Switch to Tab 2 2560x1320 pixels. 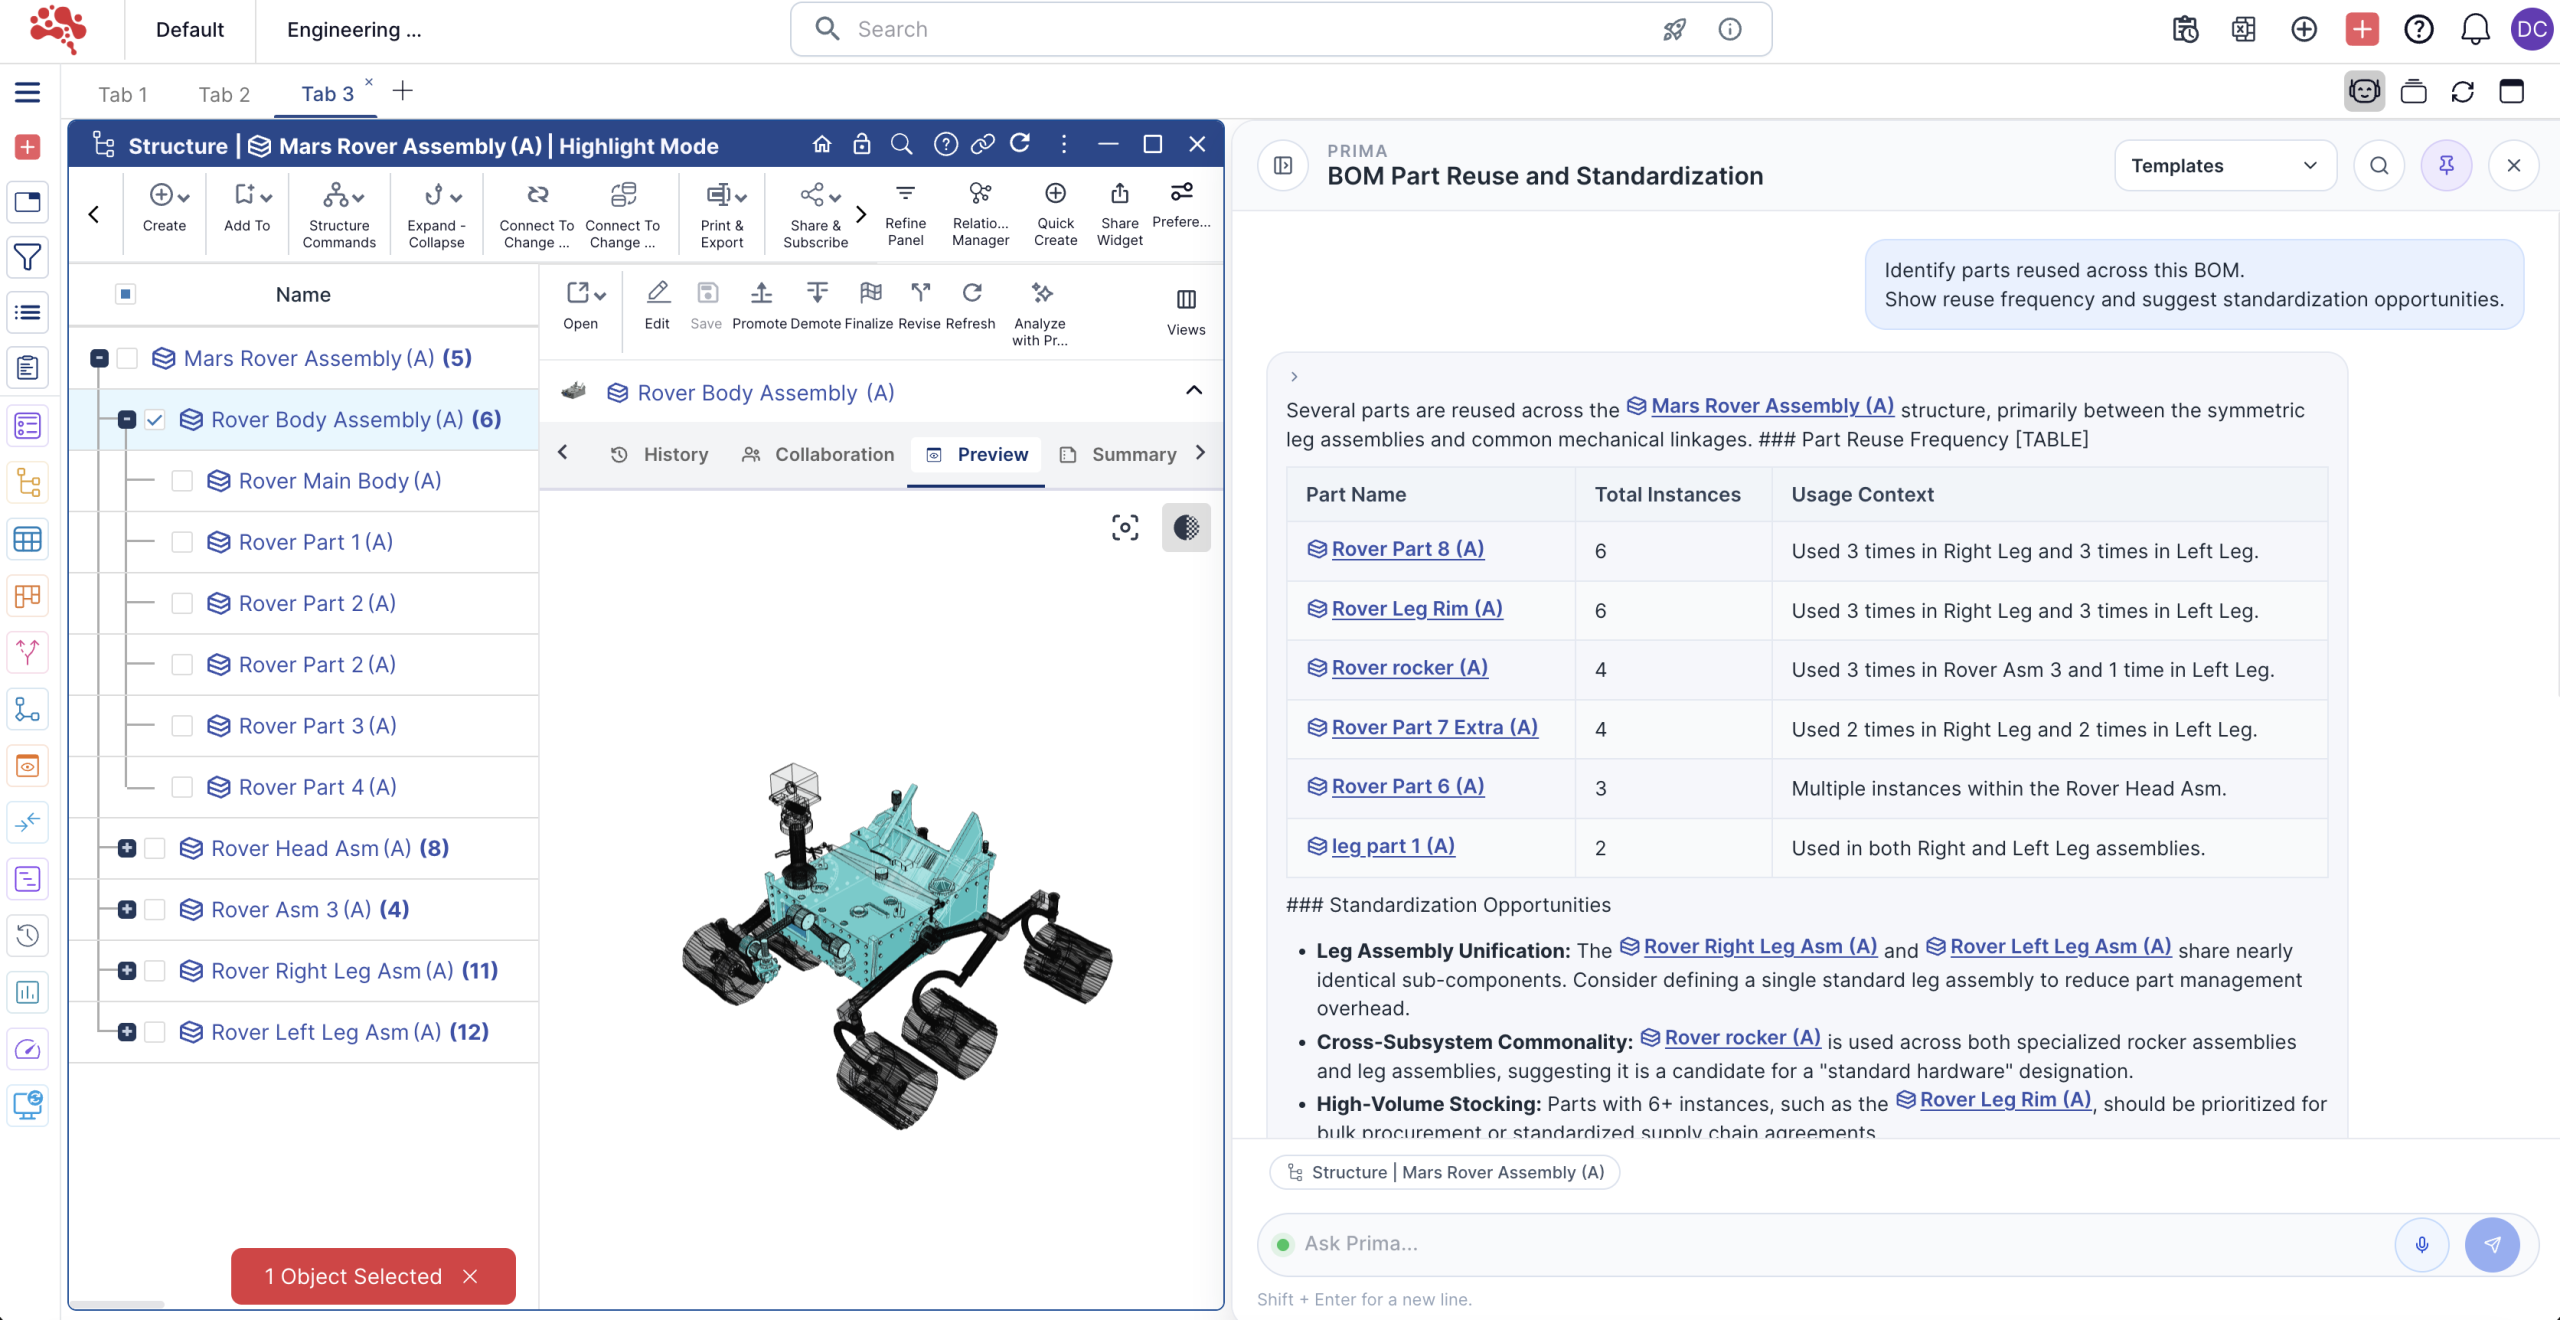224,94
